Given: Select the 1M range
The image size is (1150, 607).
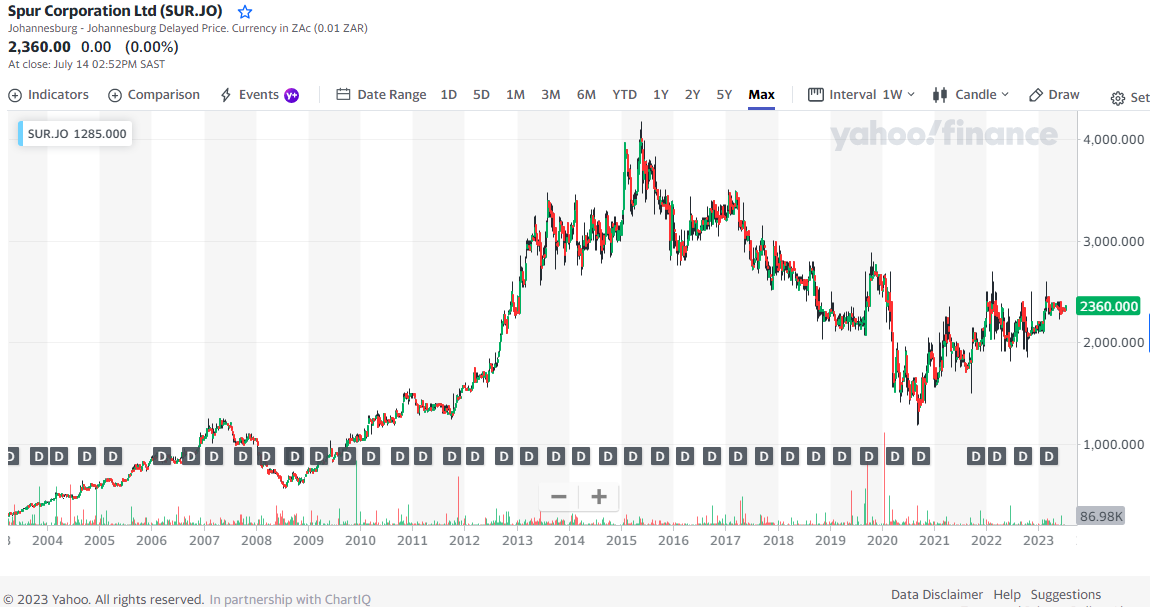Looking at the screenshot, I should (x=516, y=95).
